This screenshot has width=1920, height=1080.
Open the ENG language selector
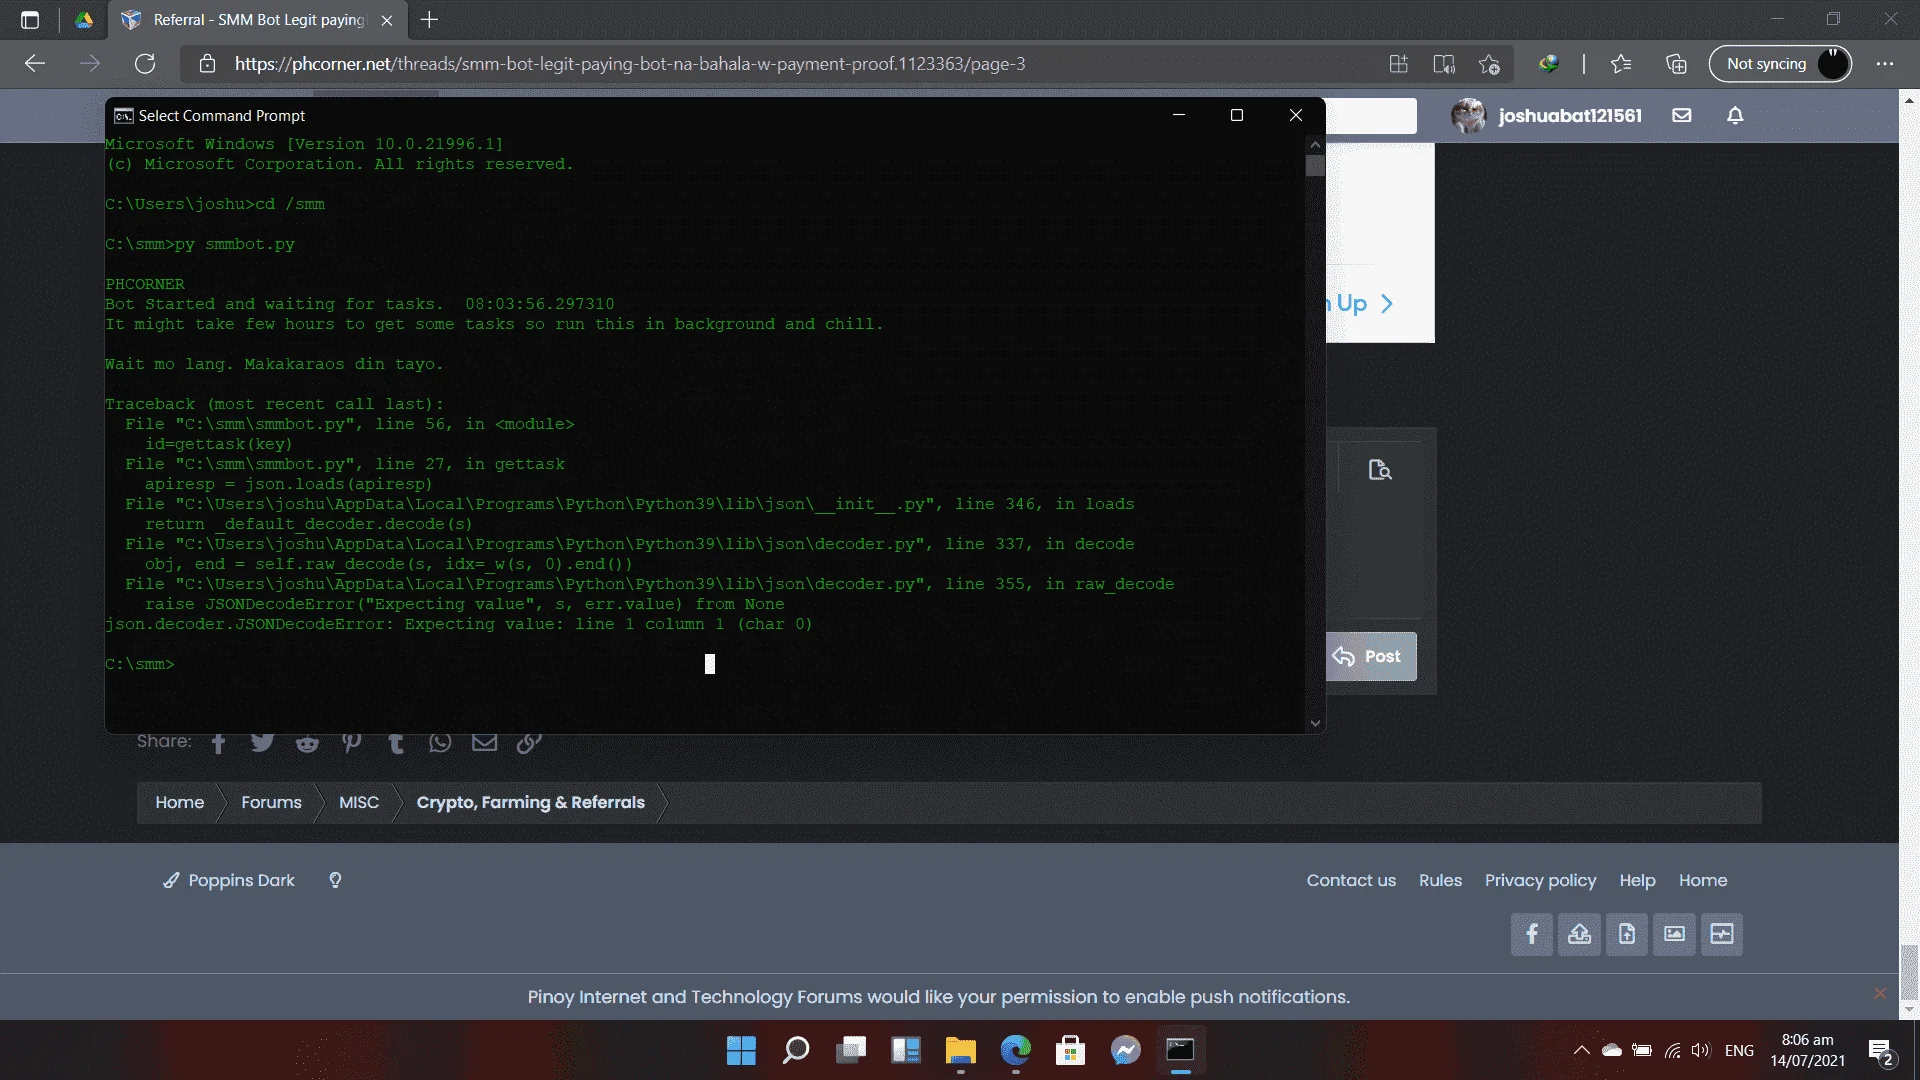pyautogui.click(x=1739, y=1050)
